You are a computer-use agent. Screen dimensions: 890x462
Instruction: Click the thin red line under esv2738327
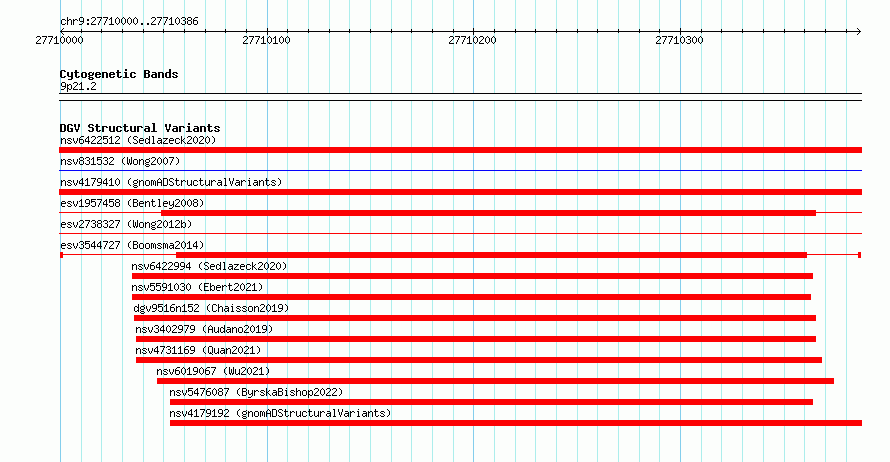point(460,233)
